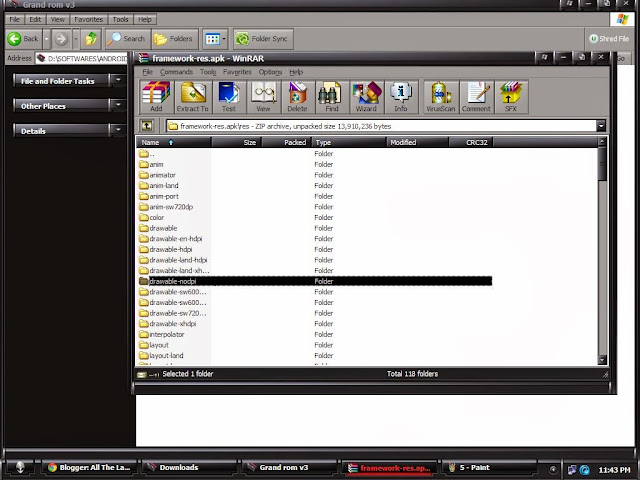
Task: Select the drawable-nodpi folder
Action: tap(315, 281)
